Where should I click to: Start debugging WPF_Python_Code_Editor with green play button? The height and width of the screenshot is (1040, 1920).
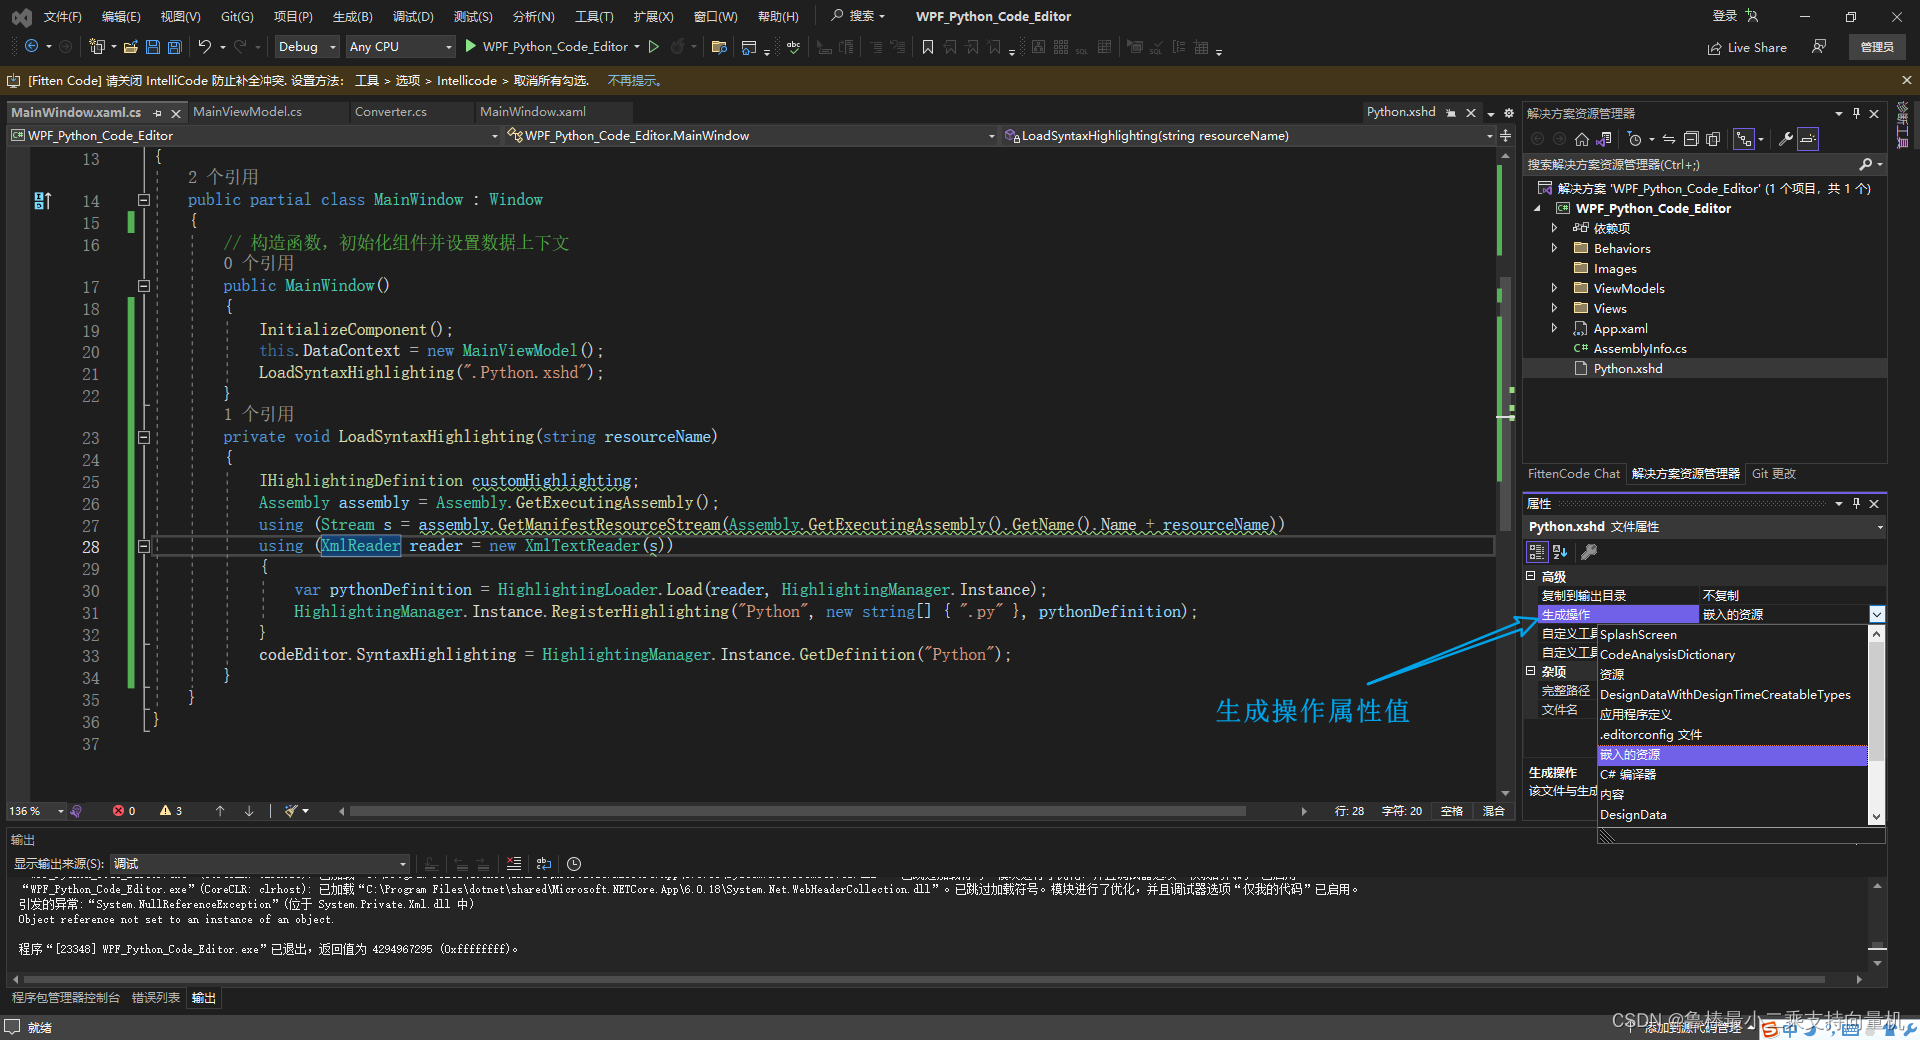pyautogui.click(x=470, y=46)
